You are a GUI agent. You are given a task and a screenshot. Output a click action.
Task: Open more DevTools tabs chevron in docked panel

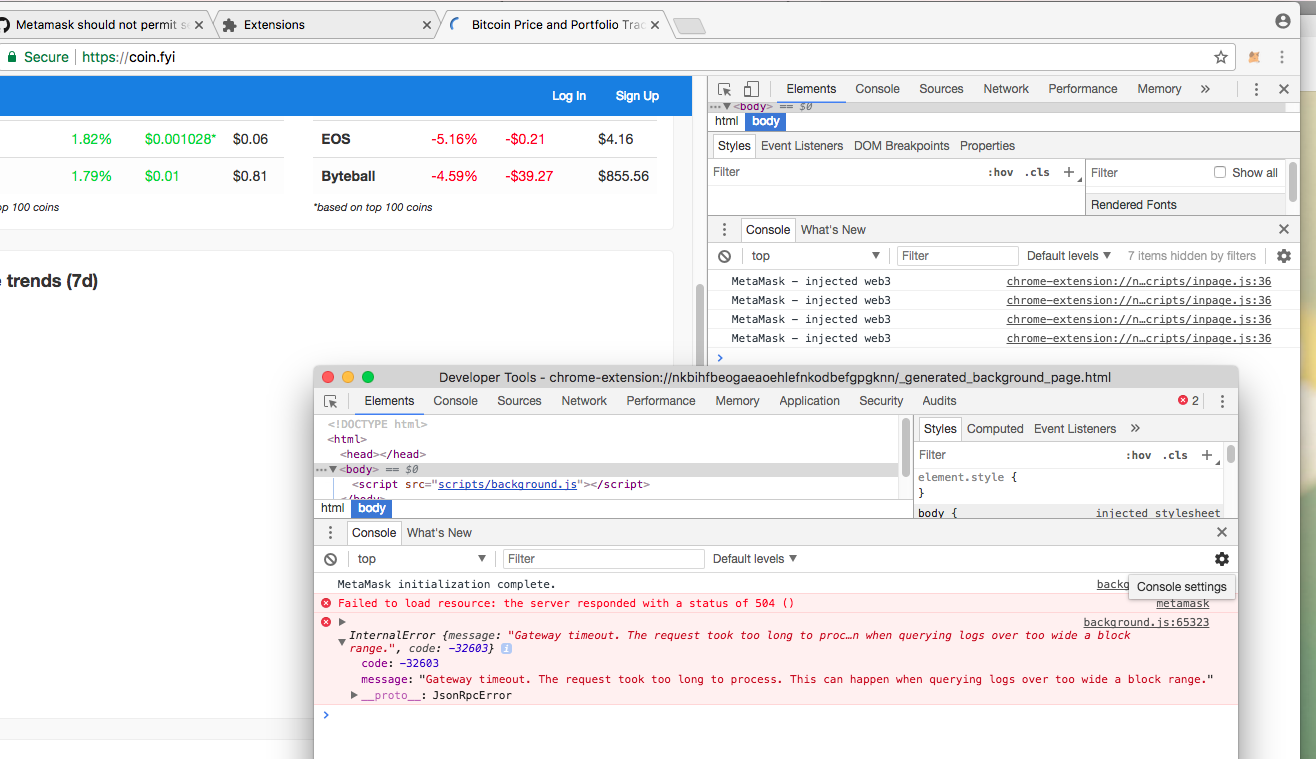(x=1205, y=89)
